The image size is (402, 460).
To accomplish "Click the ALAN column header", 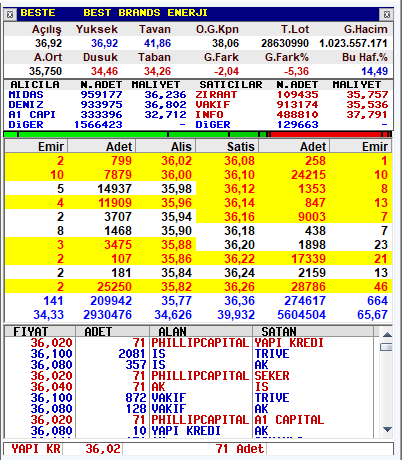I will click(x=201, y=332).
